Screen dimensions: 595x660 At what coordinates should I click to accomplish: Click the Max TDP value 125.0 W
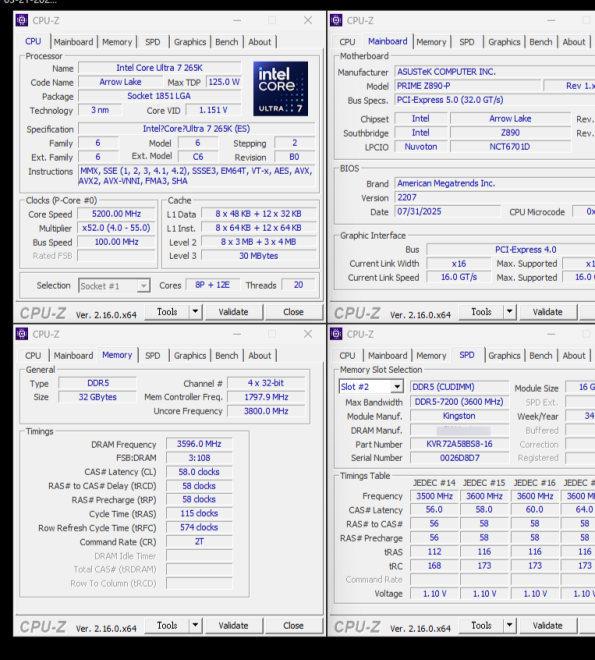click(x=224, y=82)
